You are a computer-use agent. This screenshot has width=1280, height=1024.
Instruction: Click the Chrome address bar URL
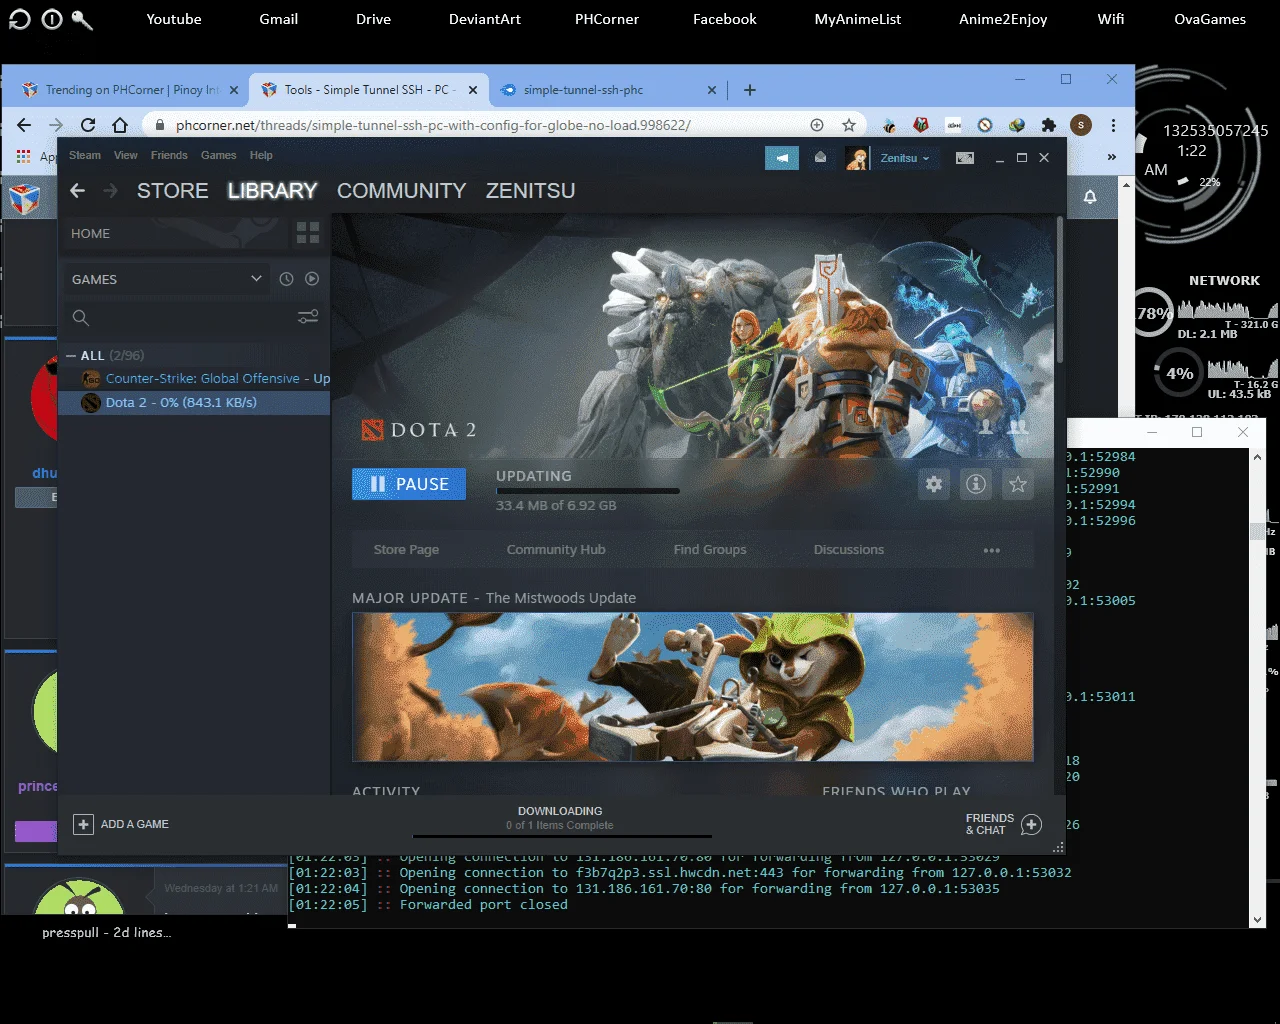pos(433,125)
